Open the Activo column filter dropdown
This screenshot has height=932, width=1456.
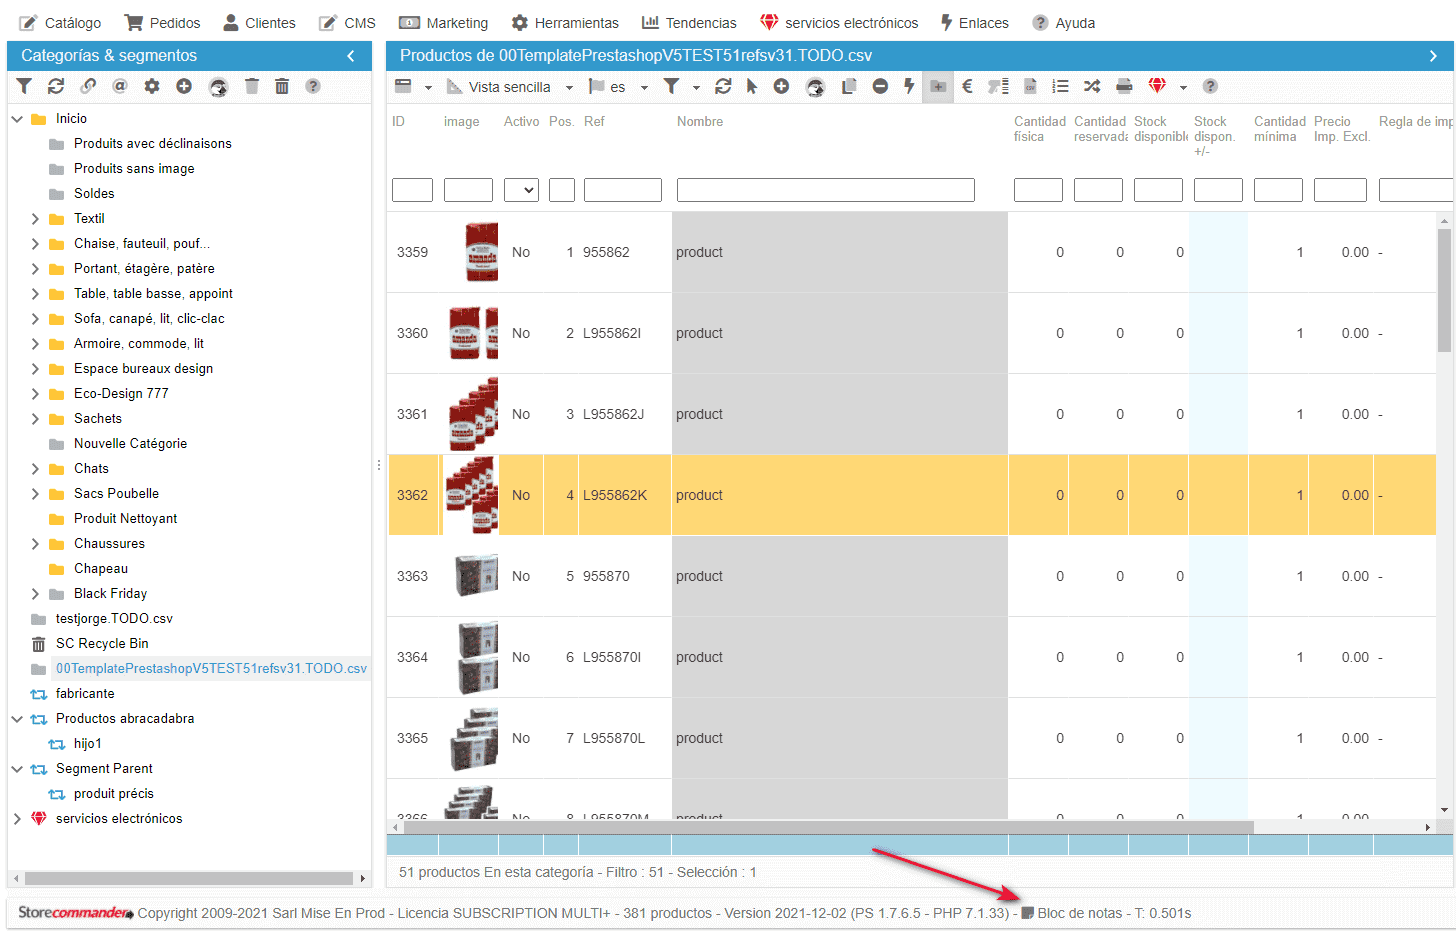click(x=521, y=190)
